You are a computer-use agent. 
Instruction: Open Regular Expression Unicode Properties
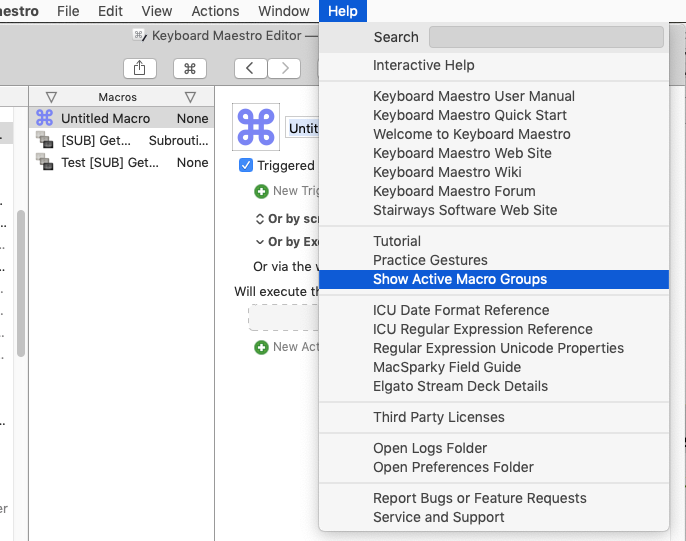[494, 349]
